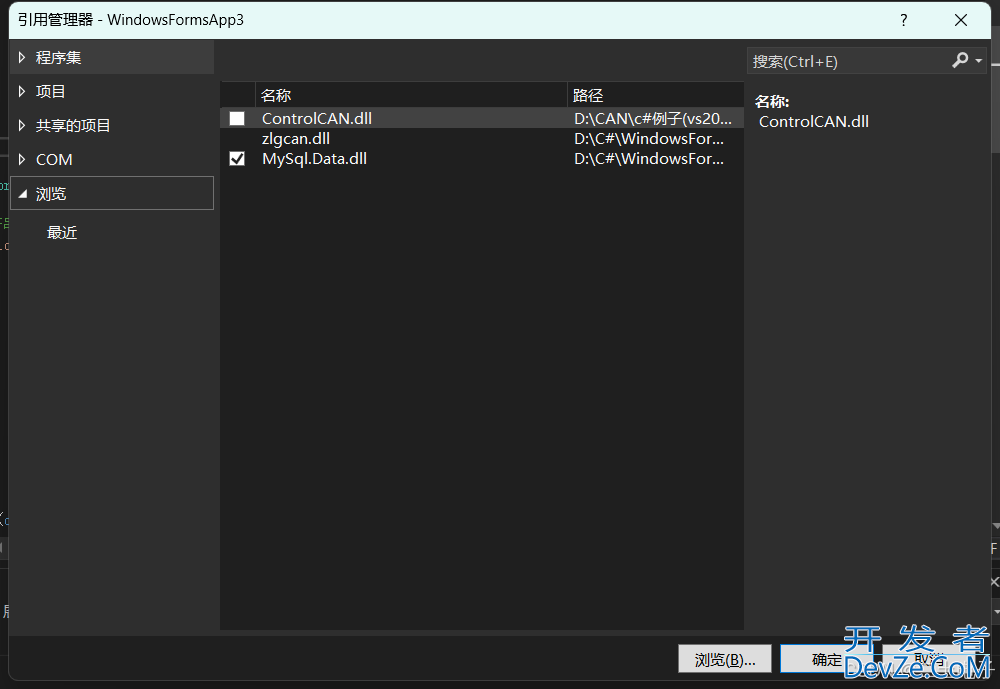Expand the 项目 category
Image resolution: width=1000 pixels, height=689 pixels.
[x=22, y=91]
